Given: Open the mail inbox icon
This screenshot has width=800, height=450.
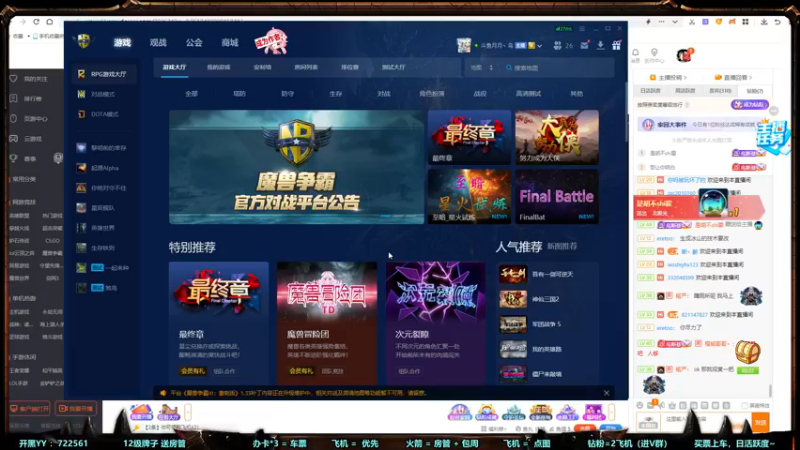Looking at the screenshot, I should click(585, 45).
